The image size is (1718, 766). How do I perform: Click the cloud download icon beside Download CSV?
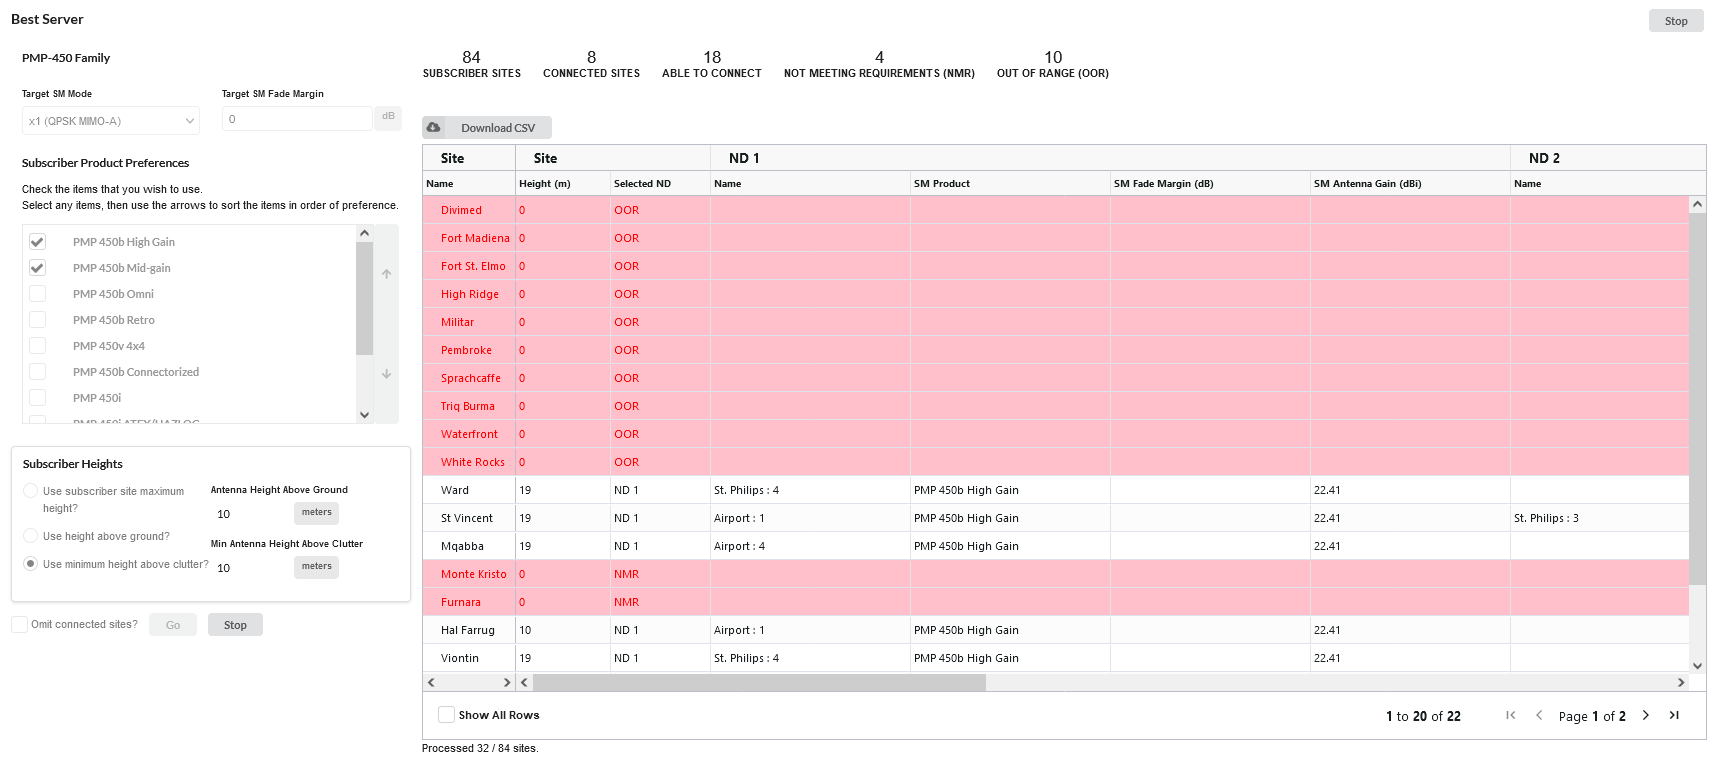point(434,127)
